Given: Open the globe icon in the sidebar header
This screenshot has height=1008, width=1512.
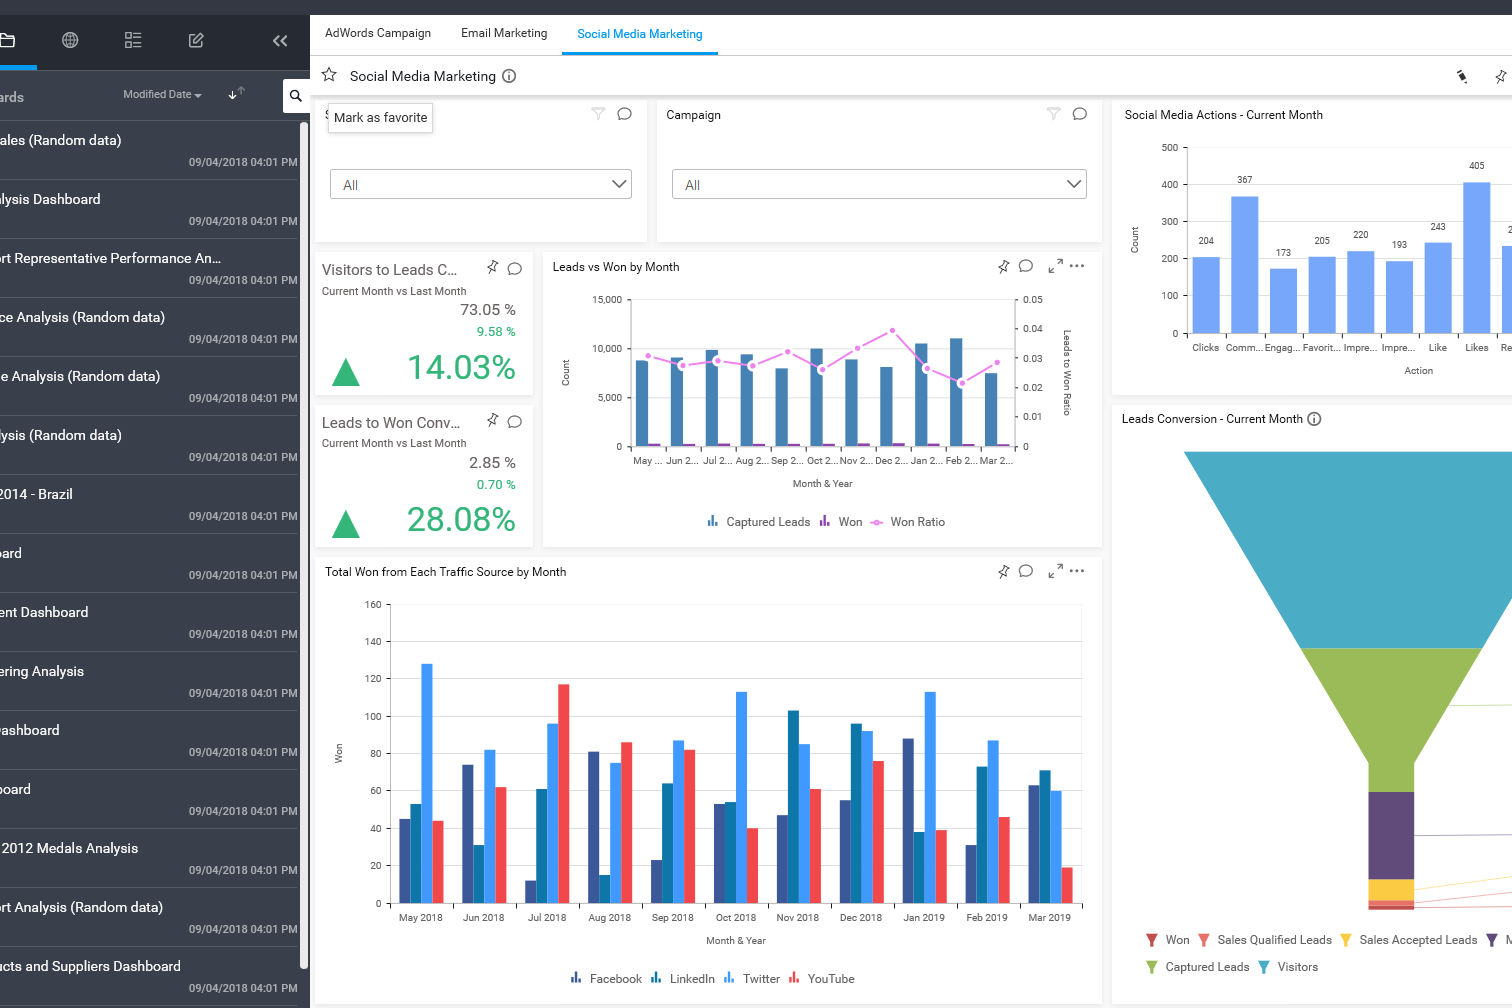Looking at the screenshot, I should [70, 40].
